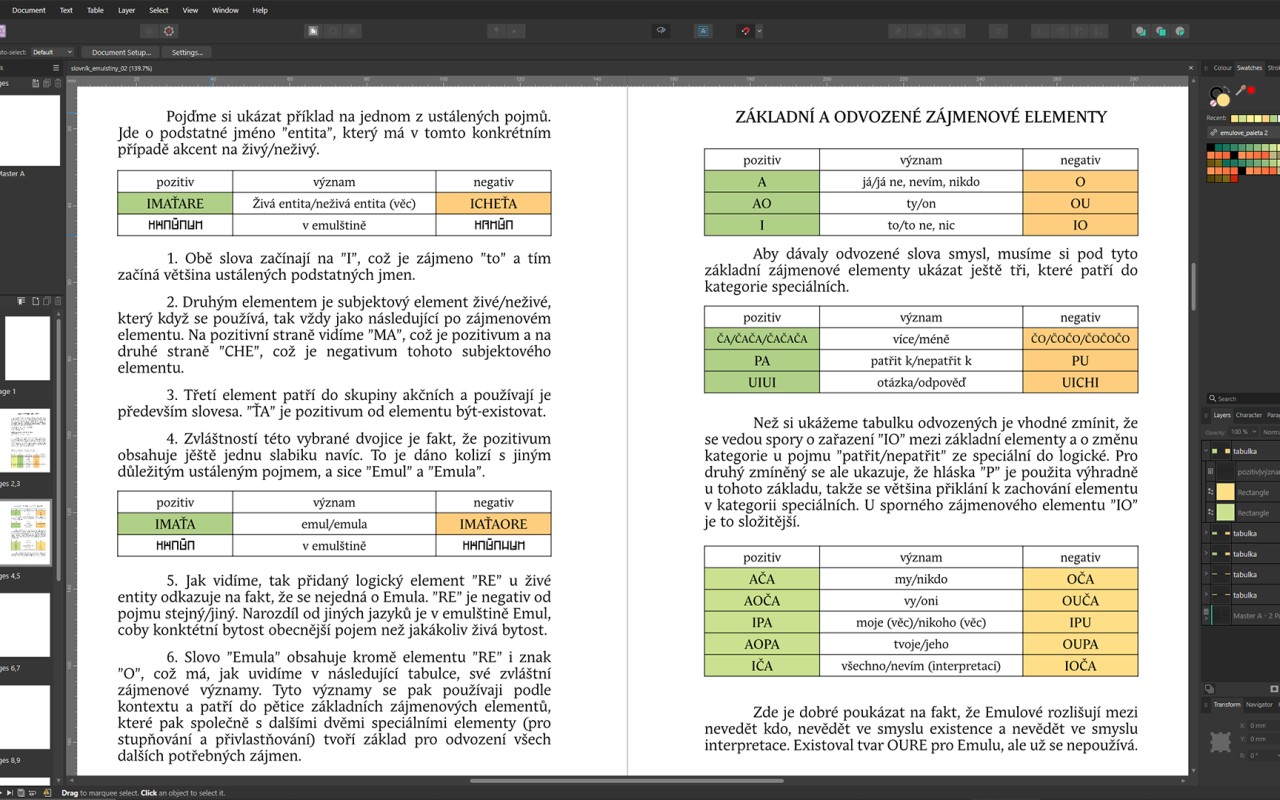Click the rotation R field

pyautogui.click(x=1262, y=755)
